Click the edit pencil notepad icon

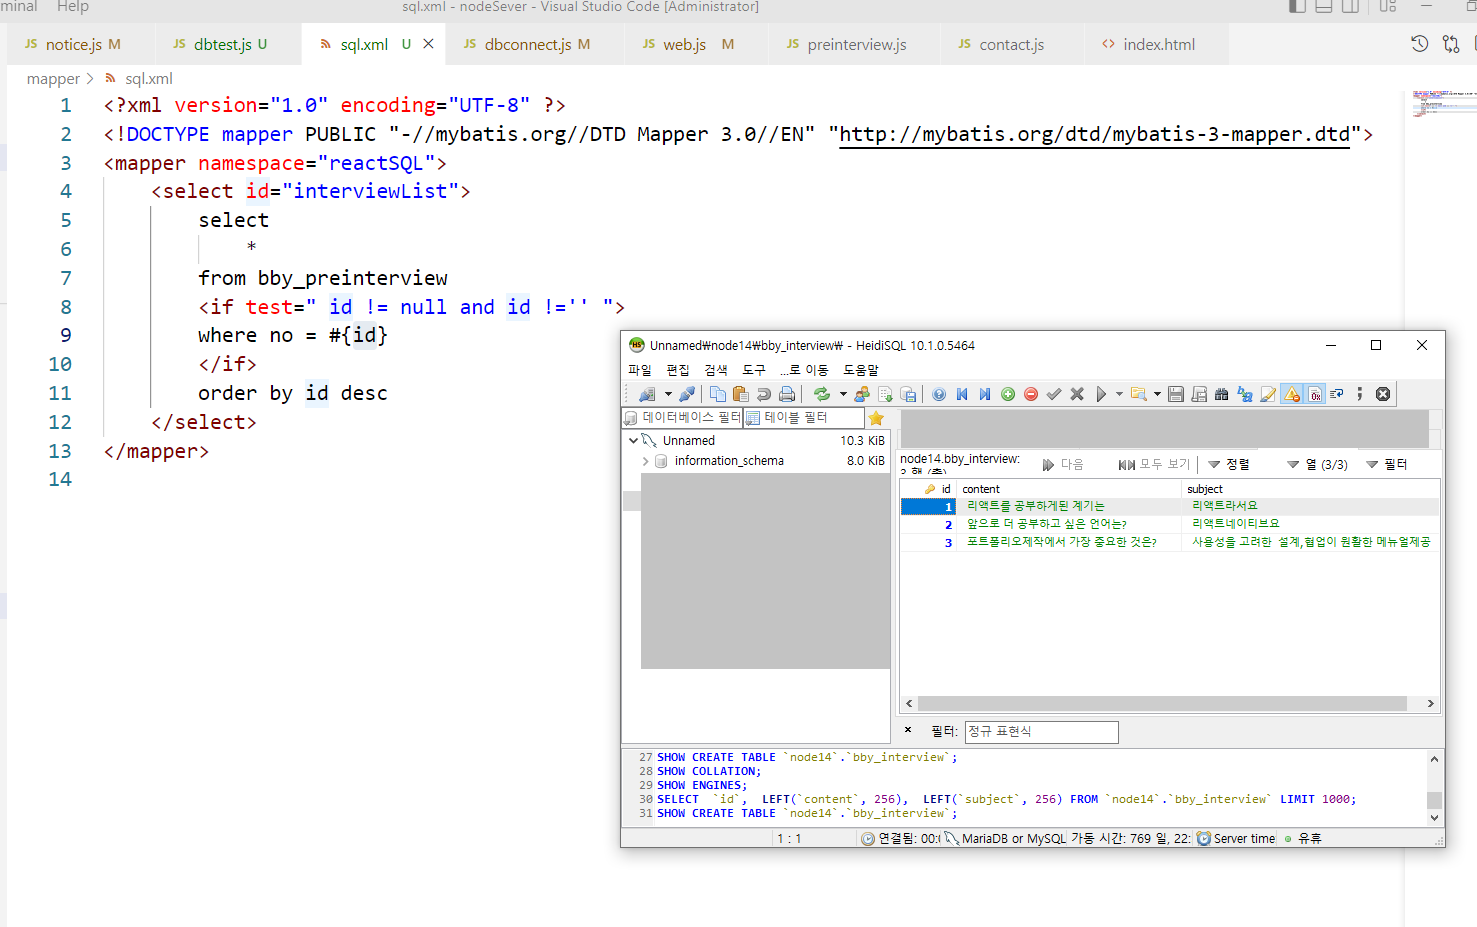(x=1268, y=394)
